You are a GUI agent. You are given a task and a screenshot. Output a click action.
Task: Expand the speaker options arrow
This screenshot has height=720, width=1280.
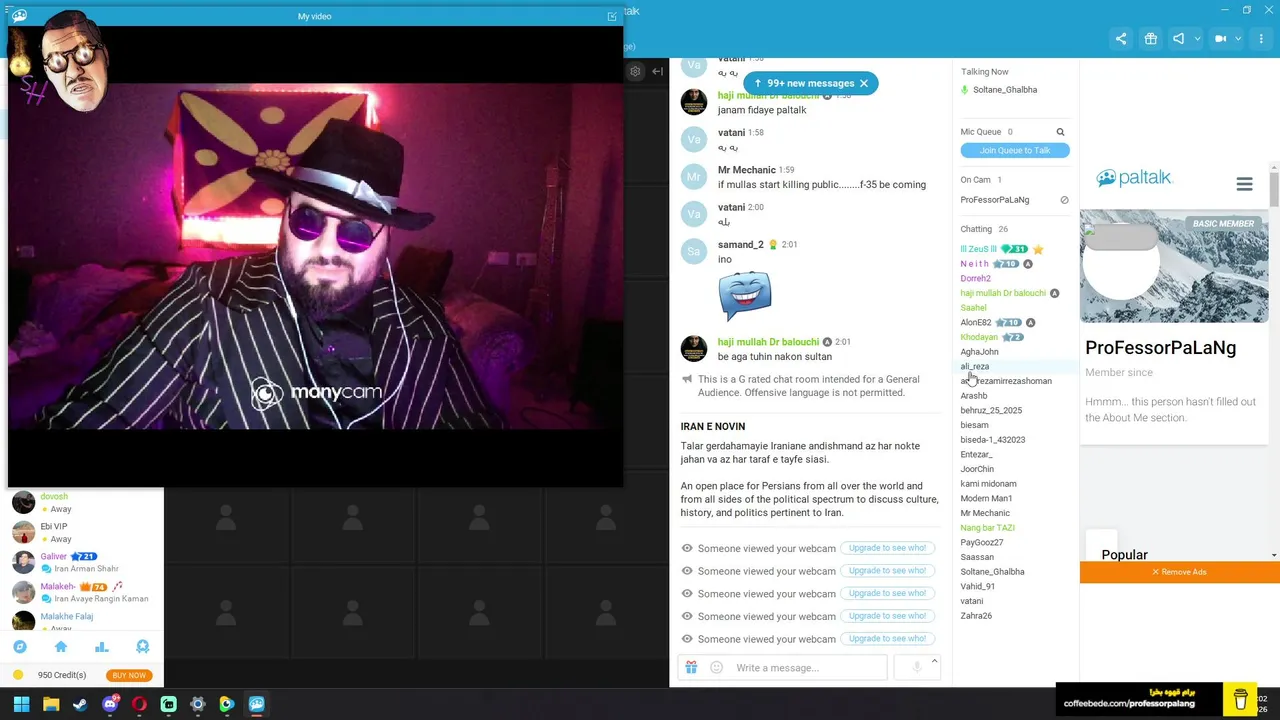pyautogui.click(x=1196, y=39)
